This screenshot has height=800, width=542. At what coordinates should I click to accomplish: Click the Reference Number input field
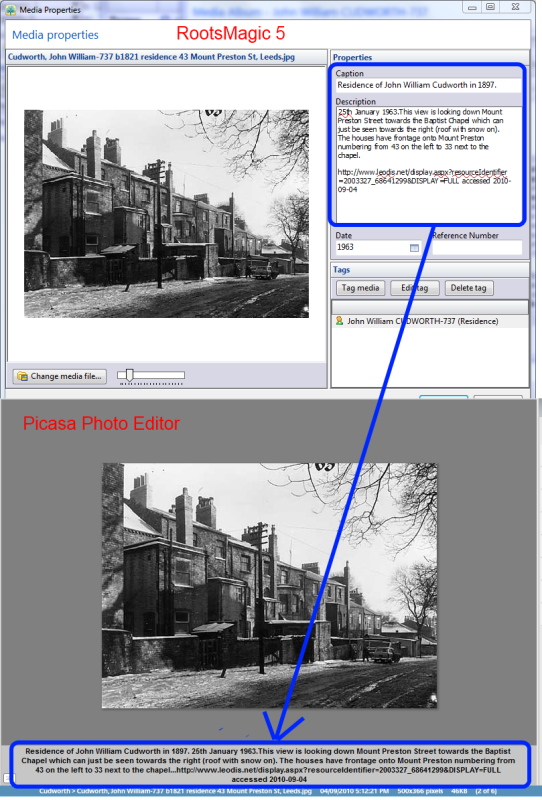pyautogui.click(x=477, y=247)
